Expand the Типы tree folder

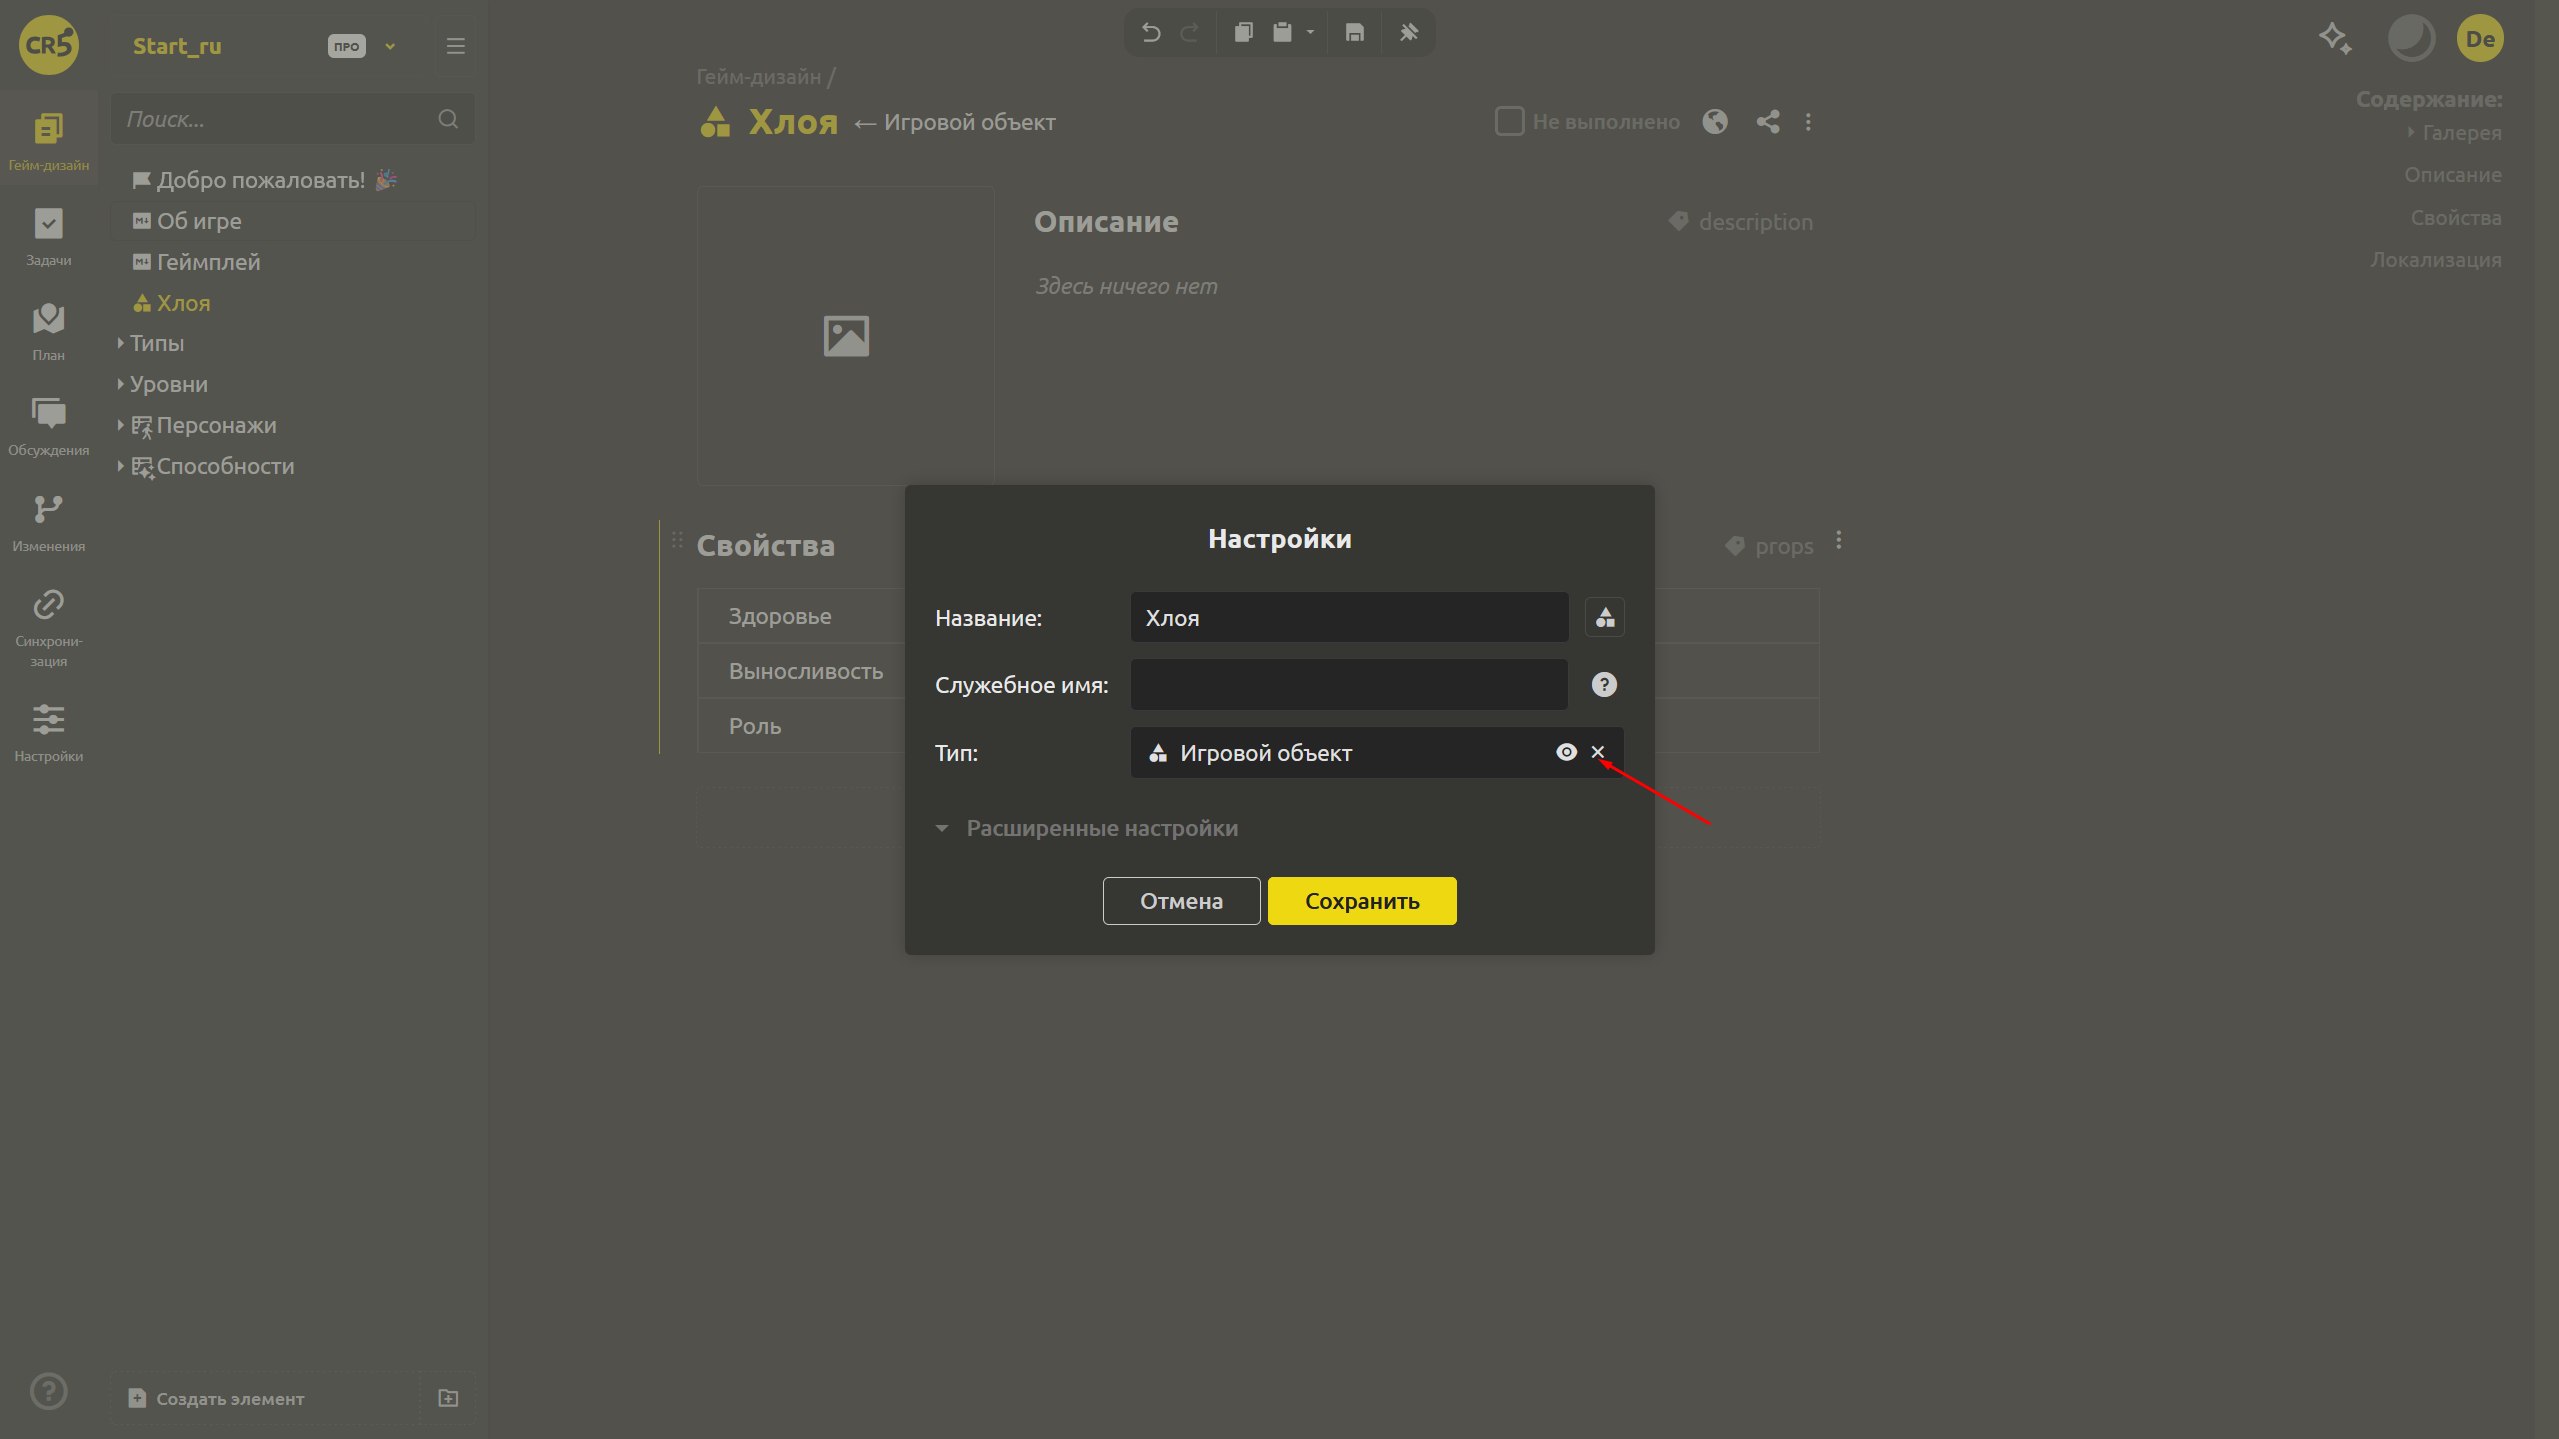point(120,343)
